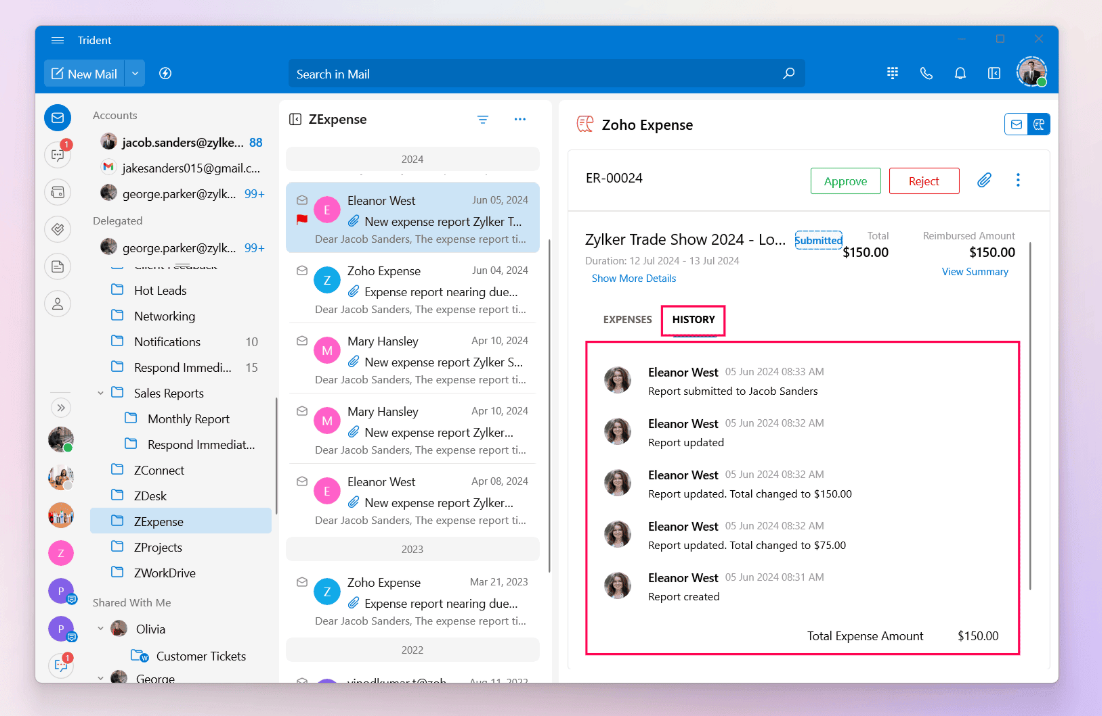The image size is (1102, 716).
Task: Collapse the Olivia shared section
Action: [101, 629]
